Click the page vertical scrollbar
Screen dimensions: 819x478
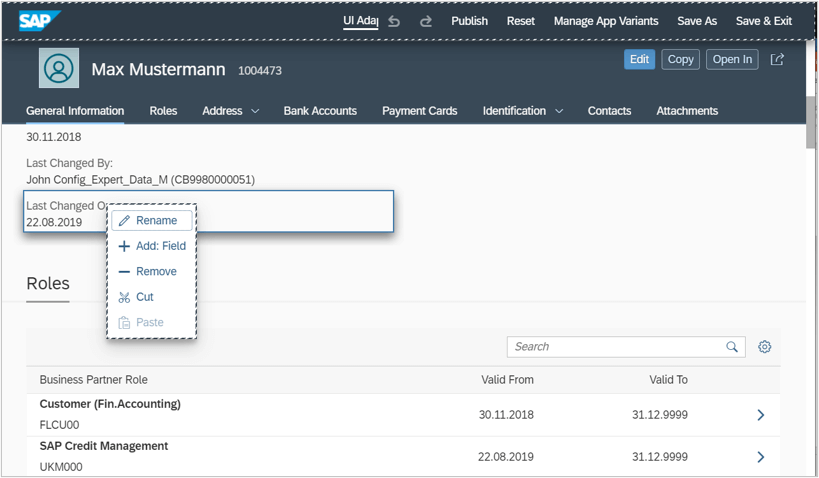[810, 123]
